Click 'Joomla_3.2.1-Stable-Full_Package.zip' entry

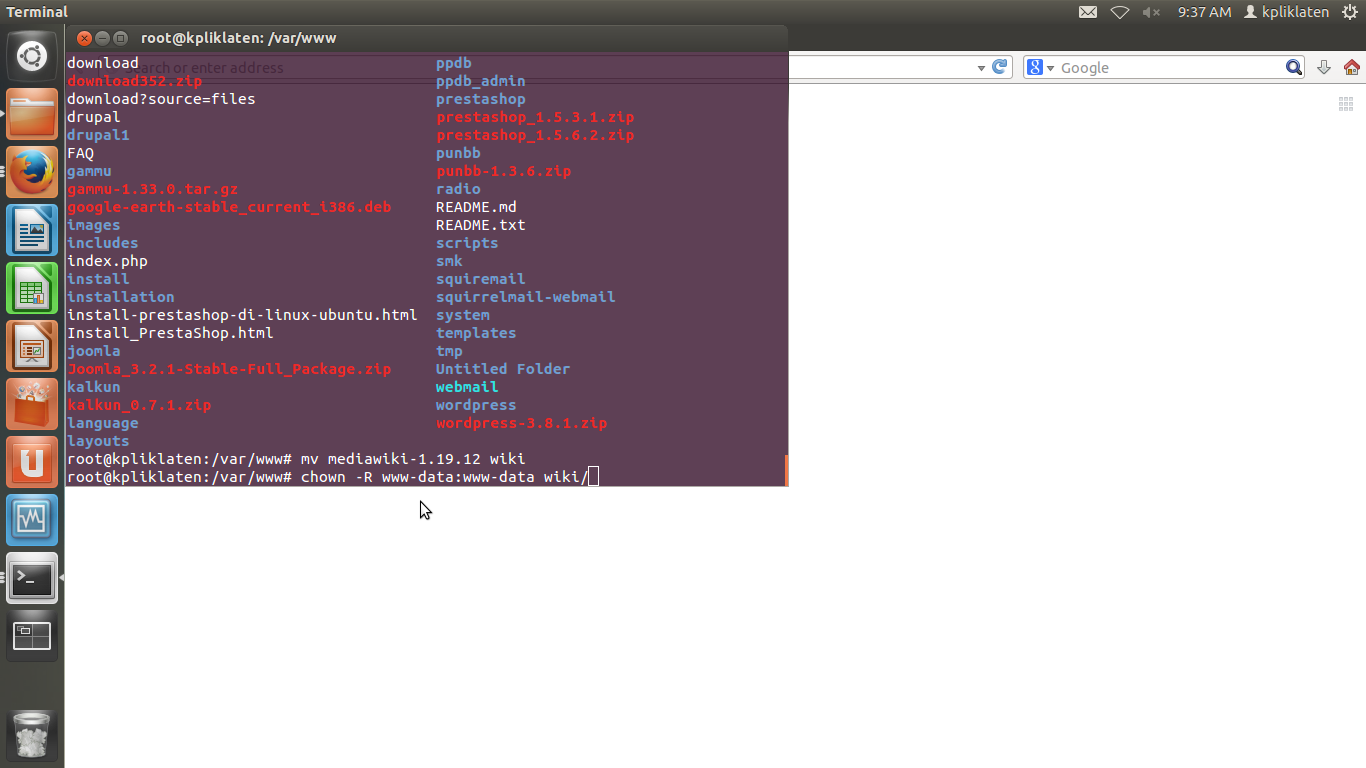pos(229,369)
